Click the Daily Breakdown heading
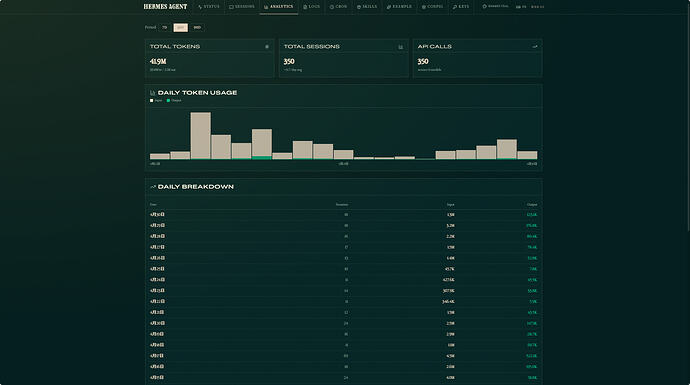This screenshot has width=690, height=385. (195, 187)
